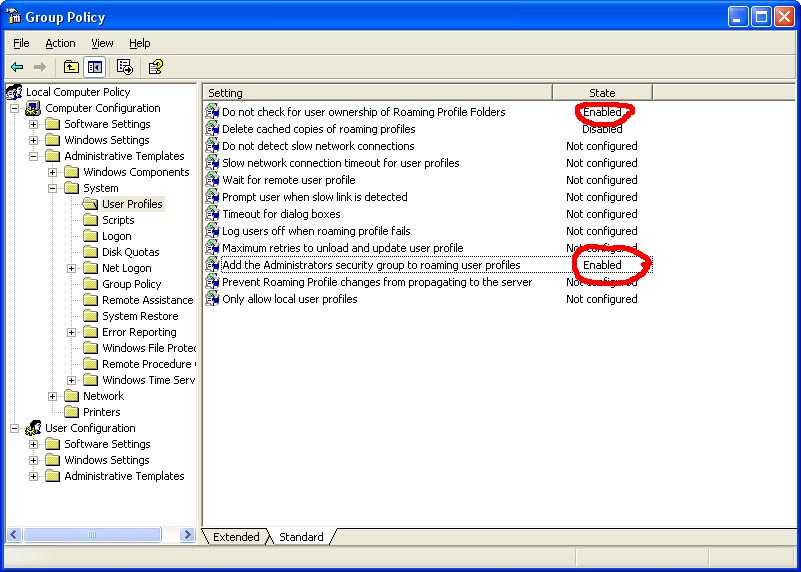Click the Export List toolbar icon

pos(125,67)
